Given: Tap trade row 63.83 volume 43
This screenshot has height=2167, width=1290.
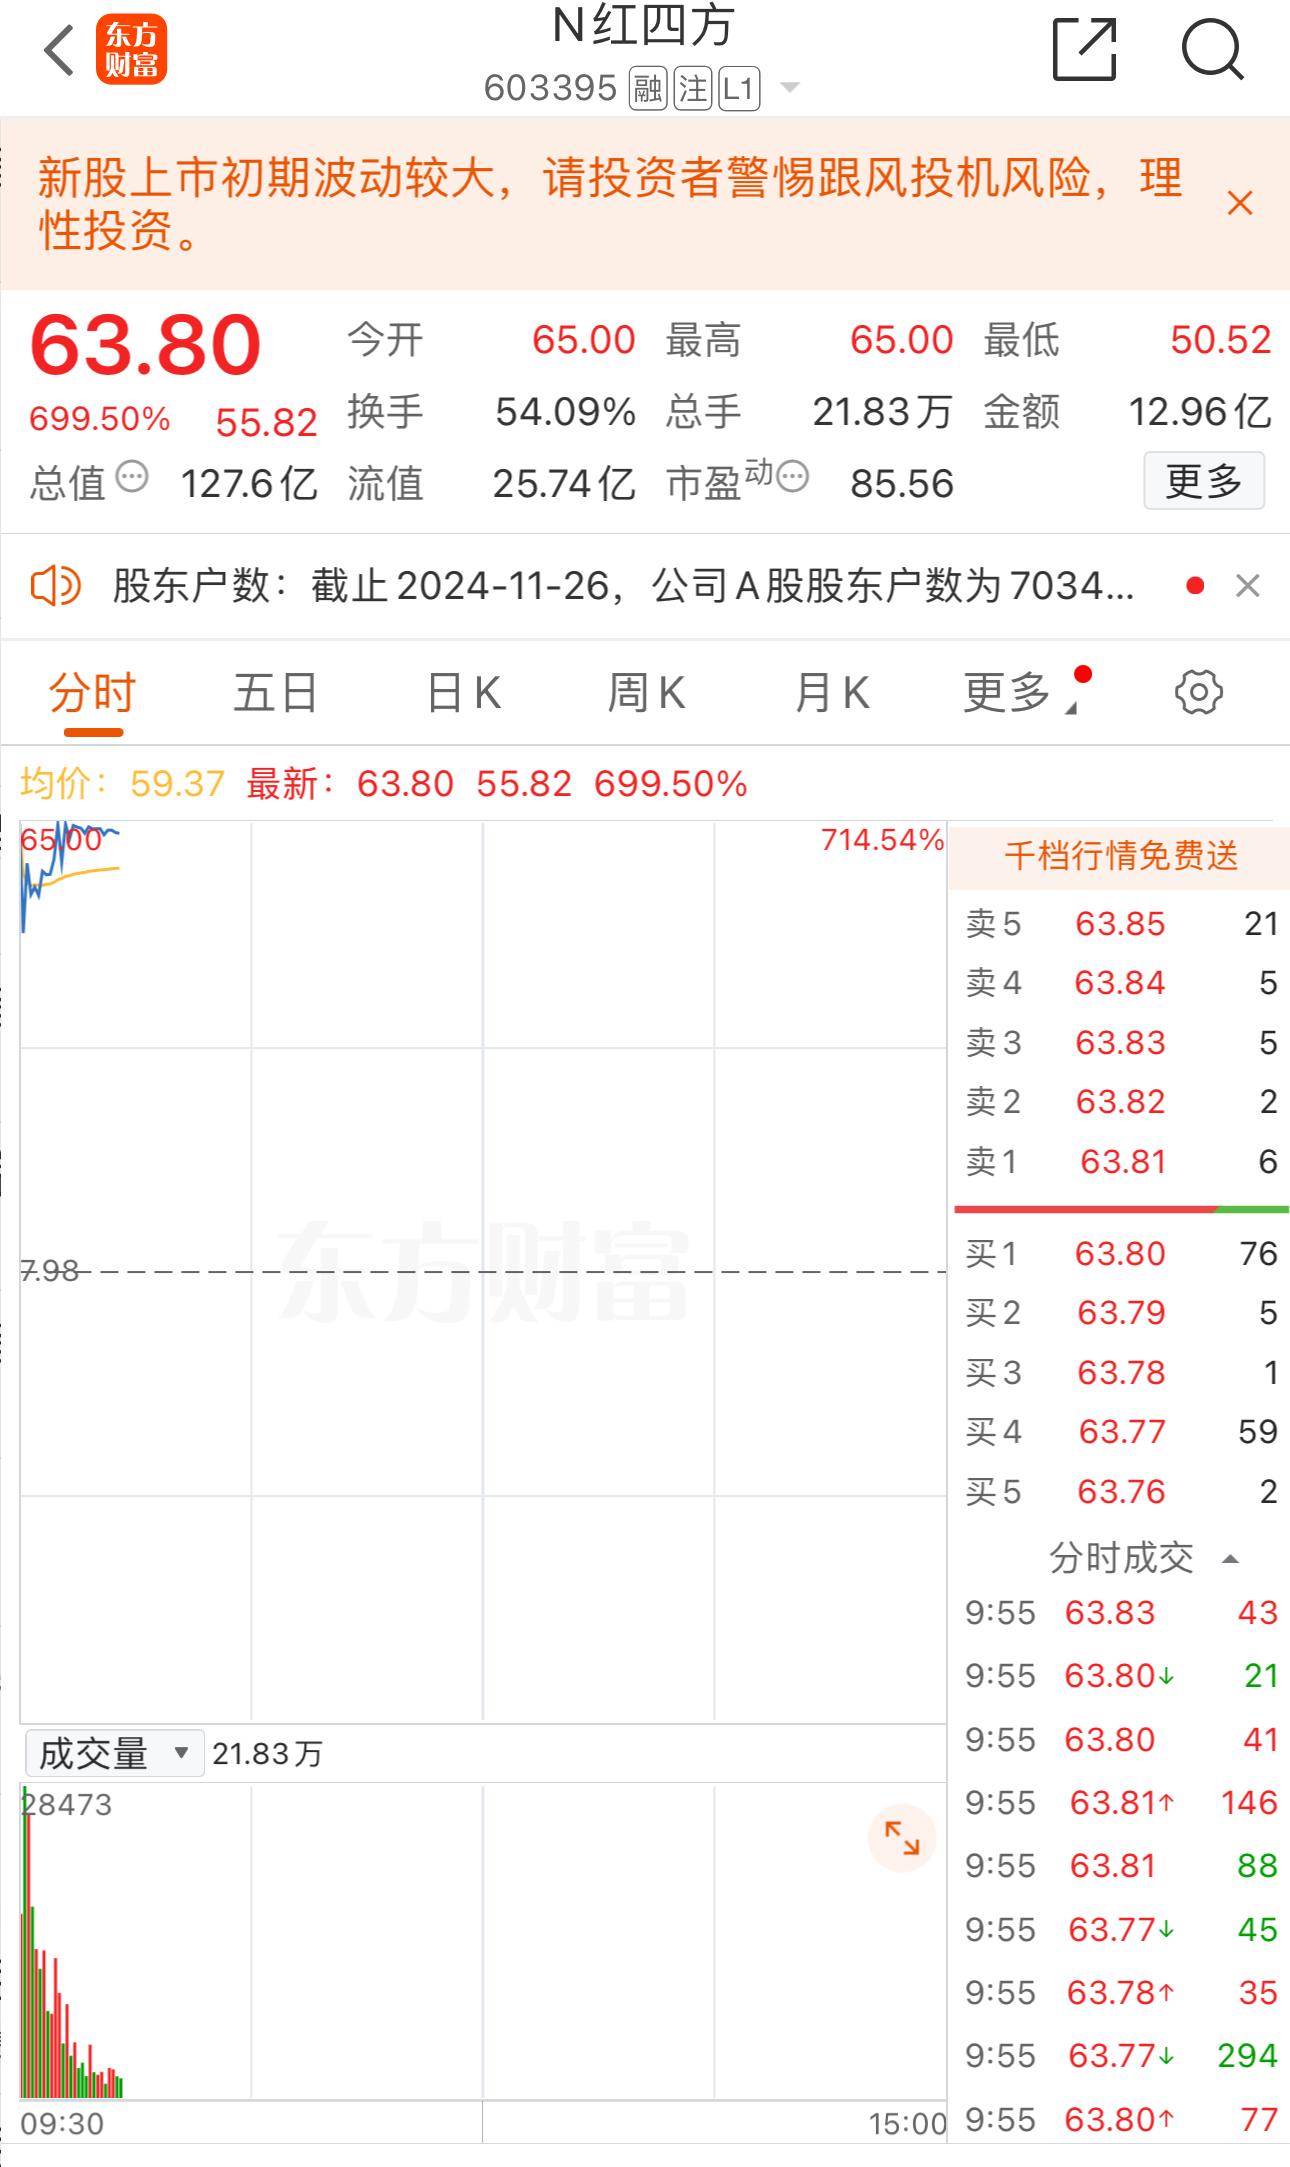Looking at the screenshot, I should [1120, 1613].
